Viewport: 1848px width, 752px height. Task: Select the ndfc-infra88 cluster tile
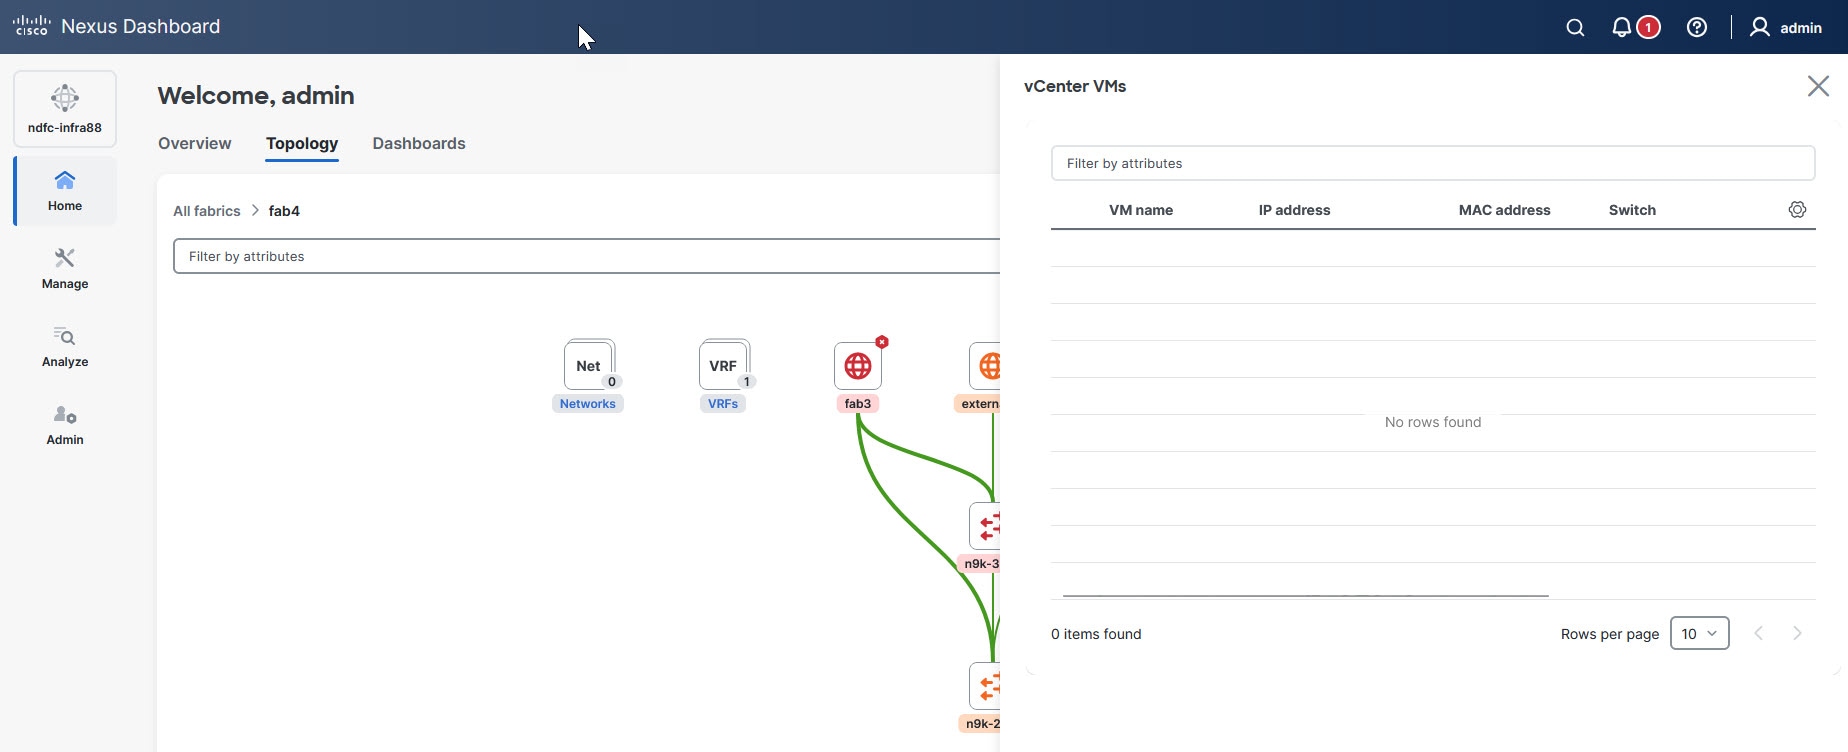click(x=65, y=109)
